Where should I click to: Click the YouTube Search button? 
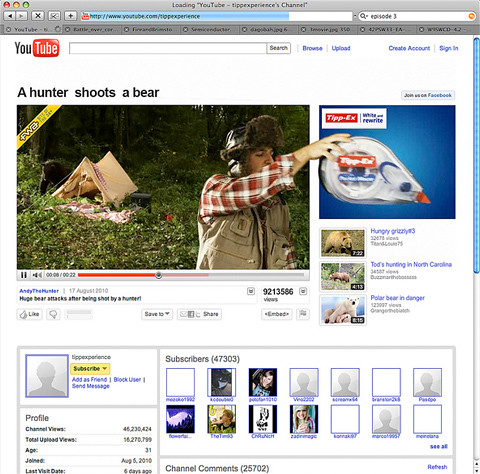point(278,48)
